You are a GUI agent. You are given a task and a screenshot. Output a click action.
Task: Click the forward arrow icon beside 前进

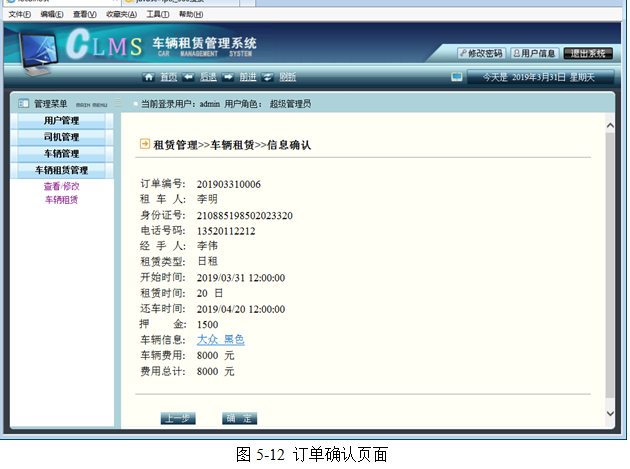228,77
